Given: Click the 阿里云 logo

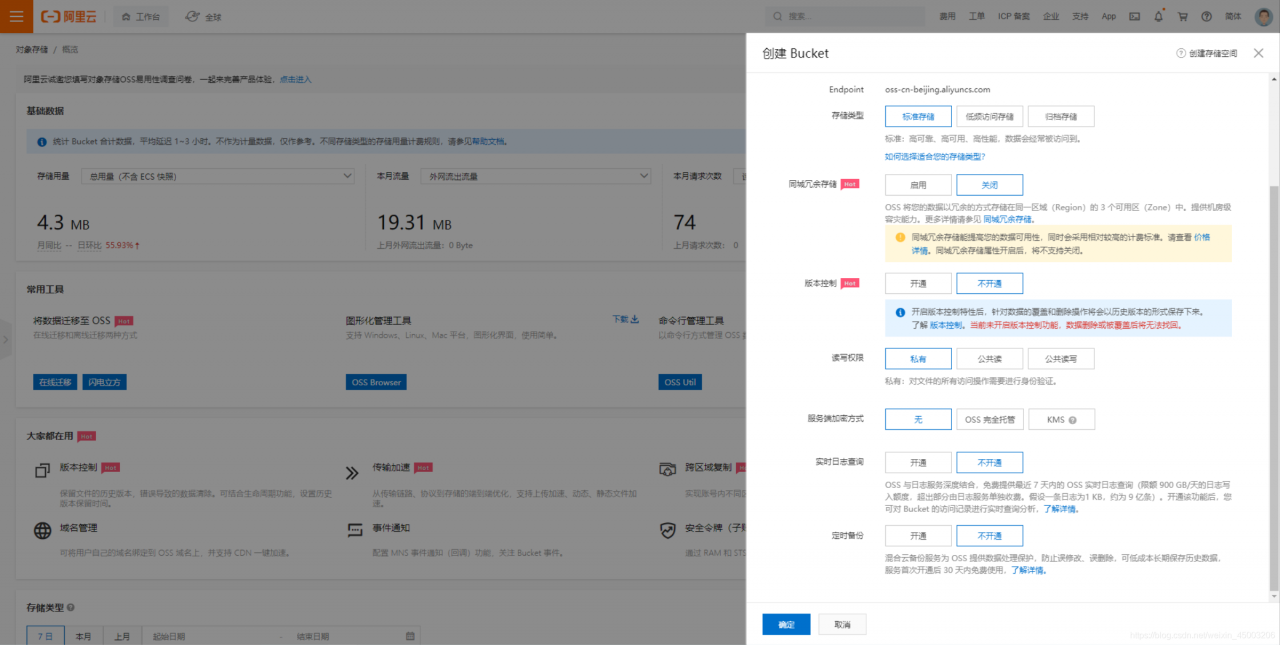Looking at the screenshot, I should (x=70, y=17).
